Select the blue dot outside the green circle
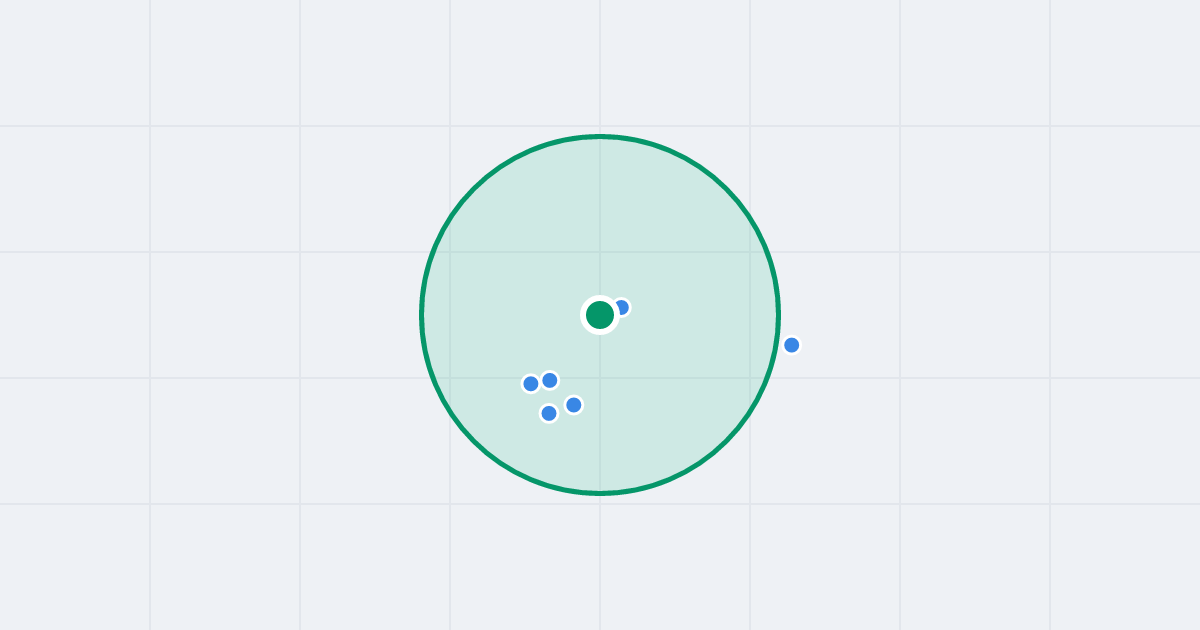This screenshot has width=1200, height=630. click(792, 345)
